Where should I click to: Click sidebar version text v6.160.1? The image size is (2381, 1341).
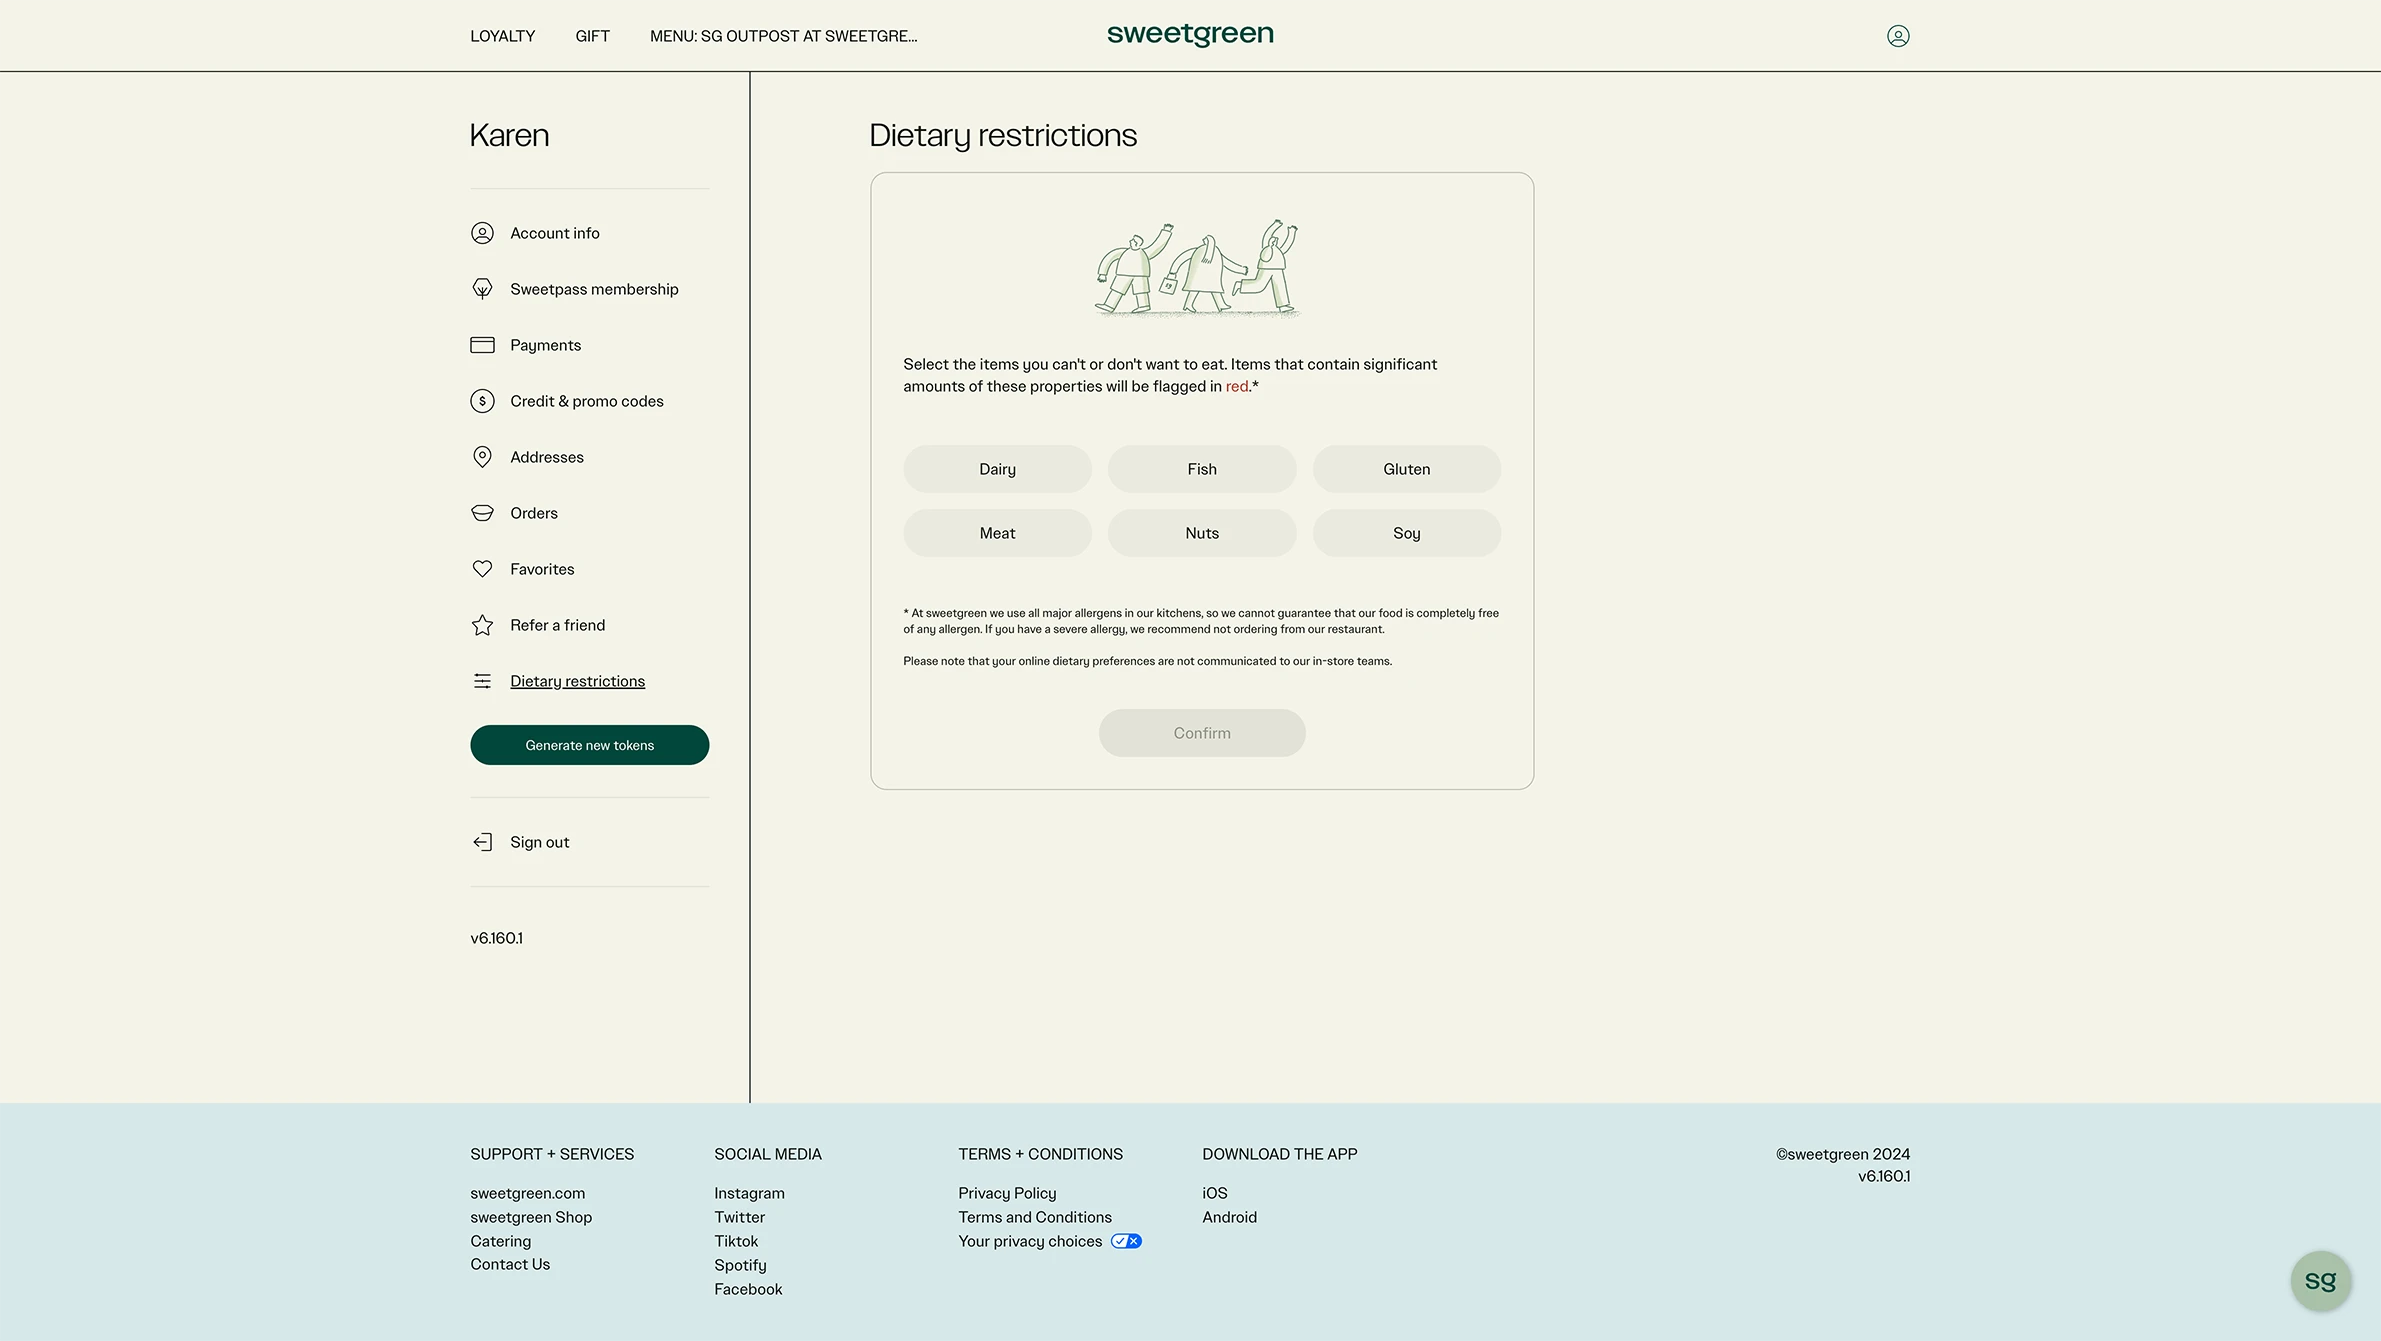[496, 938]
